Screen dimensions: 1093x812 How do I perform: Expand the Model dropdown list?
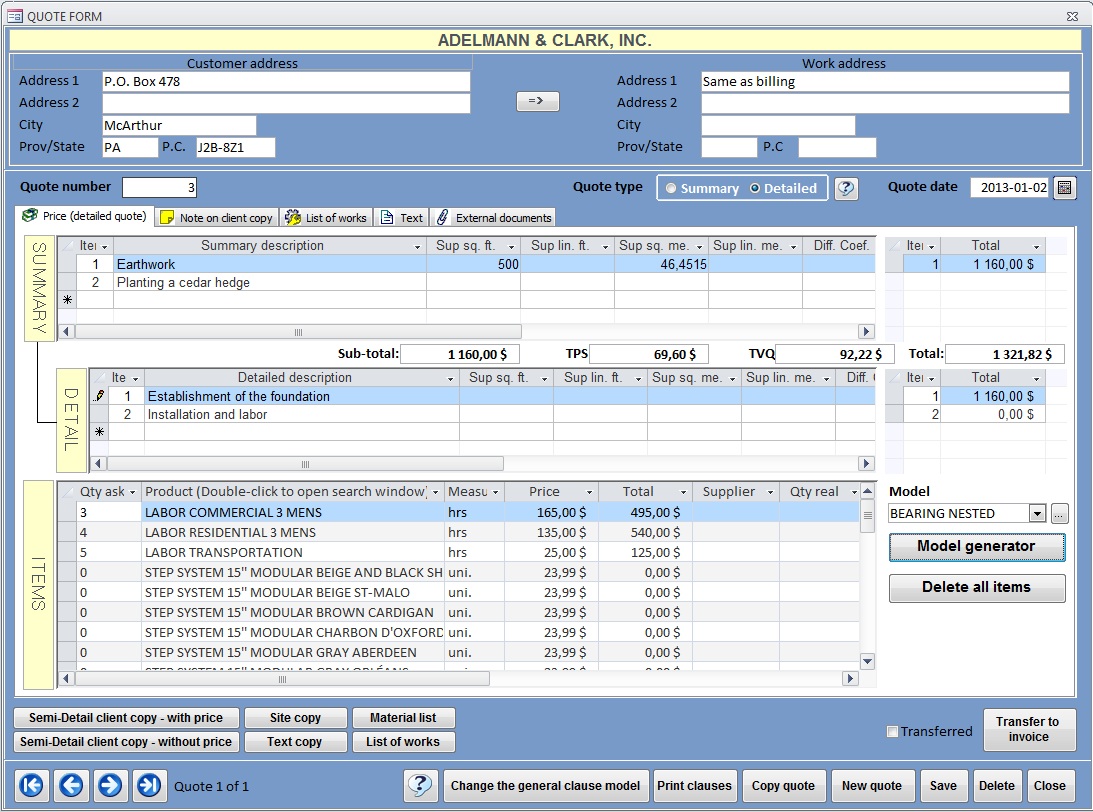coord(1037,513)
